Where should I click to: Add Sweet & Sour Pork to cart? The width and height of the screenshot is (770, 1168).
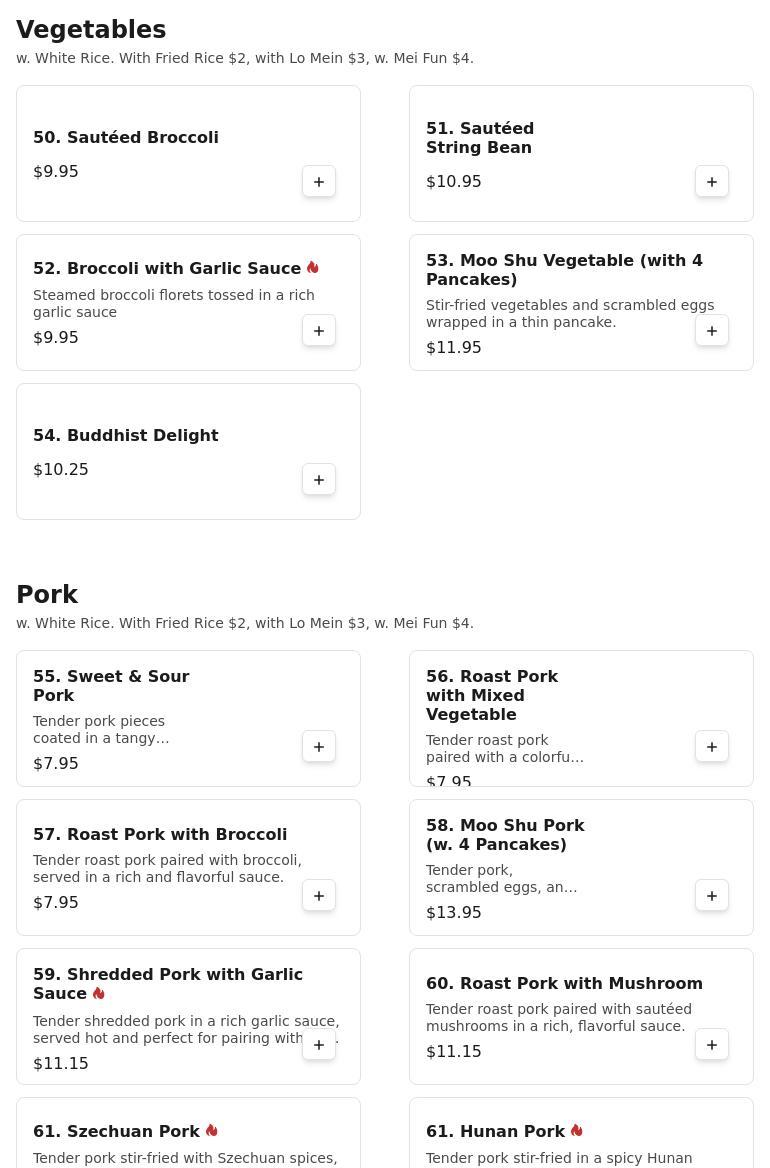pos(319,747)
